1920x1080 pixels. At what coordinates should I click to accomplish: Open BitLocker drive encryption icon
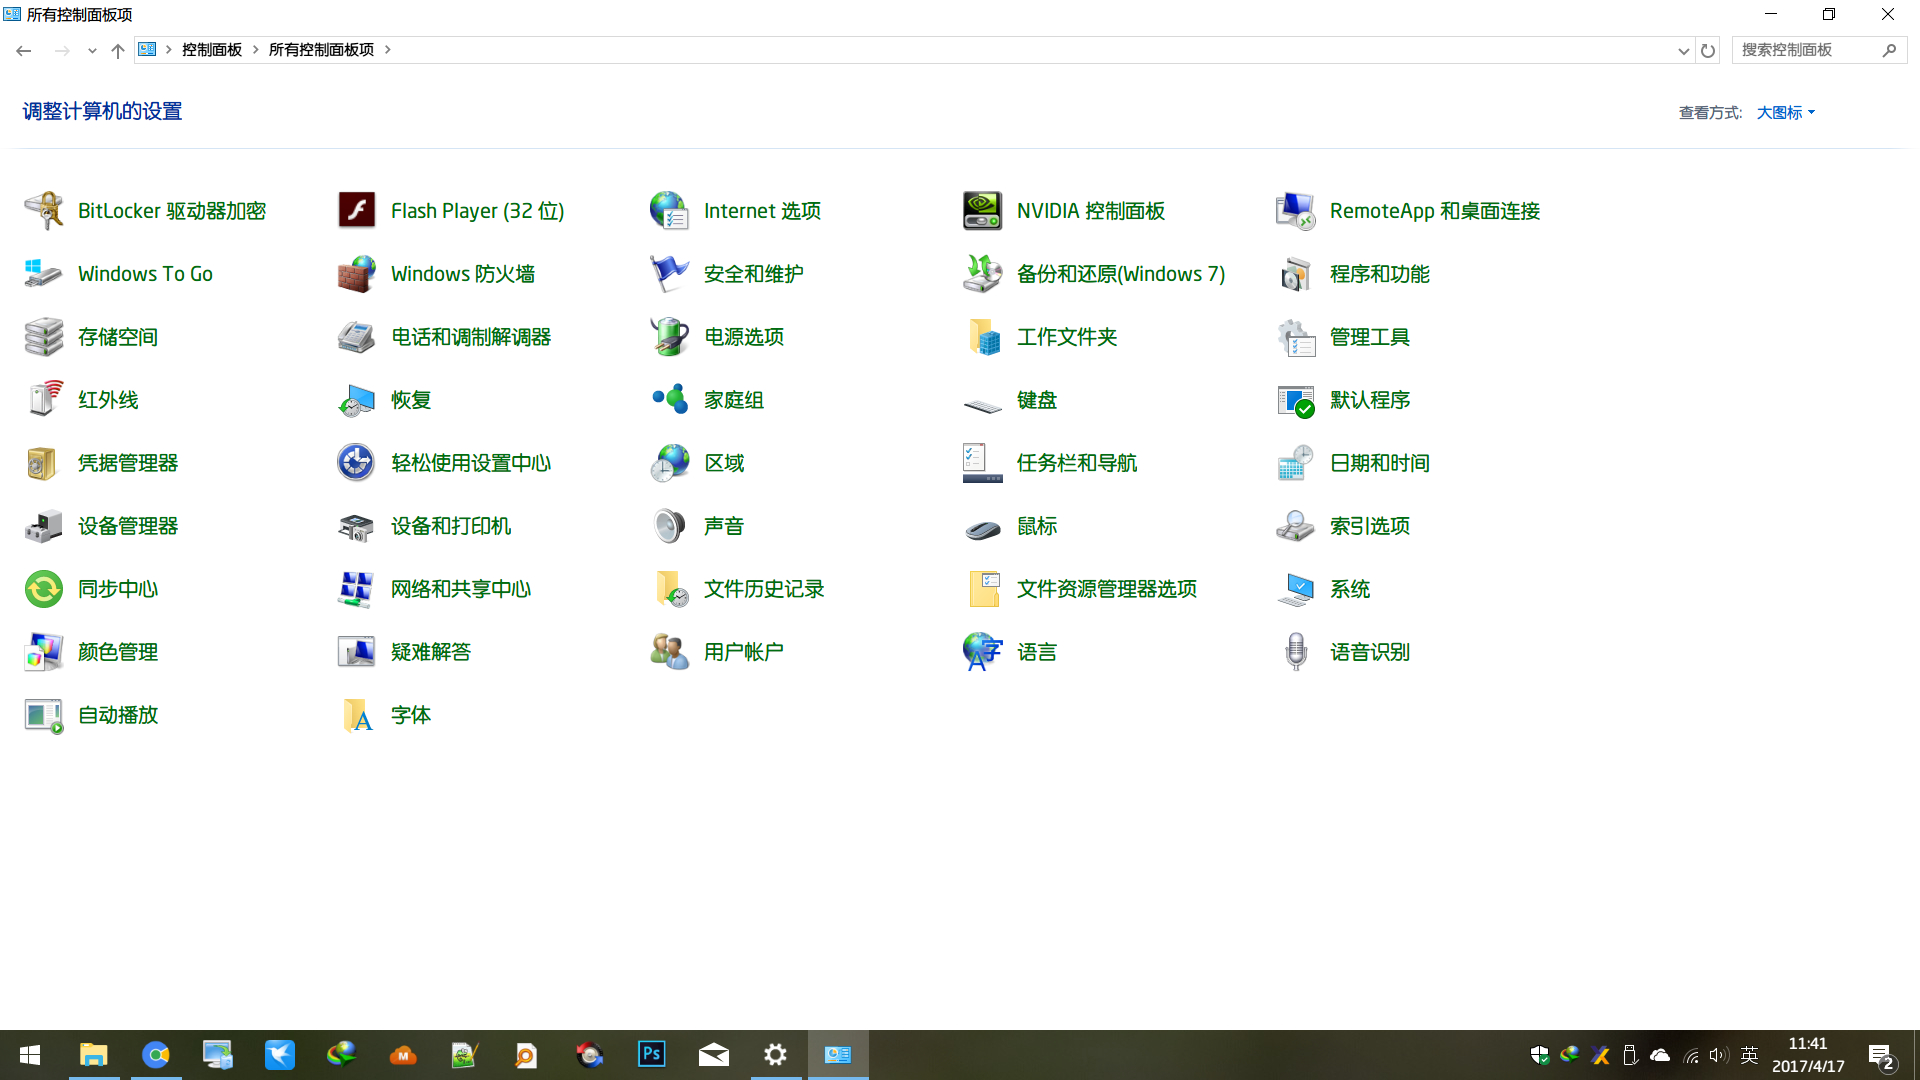tap(44, 211)
